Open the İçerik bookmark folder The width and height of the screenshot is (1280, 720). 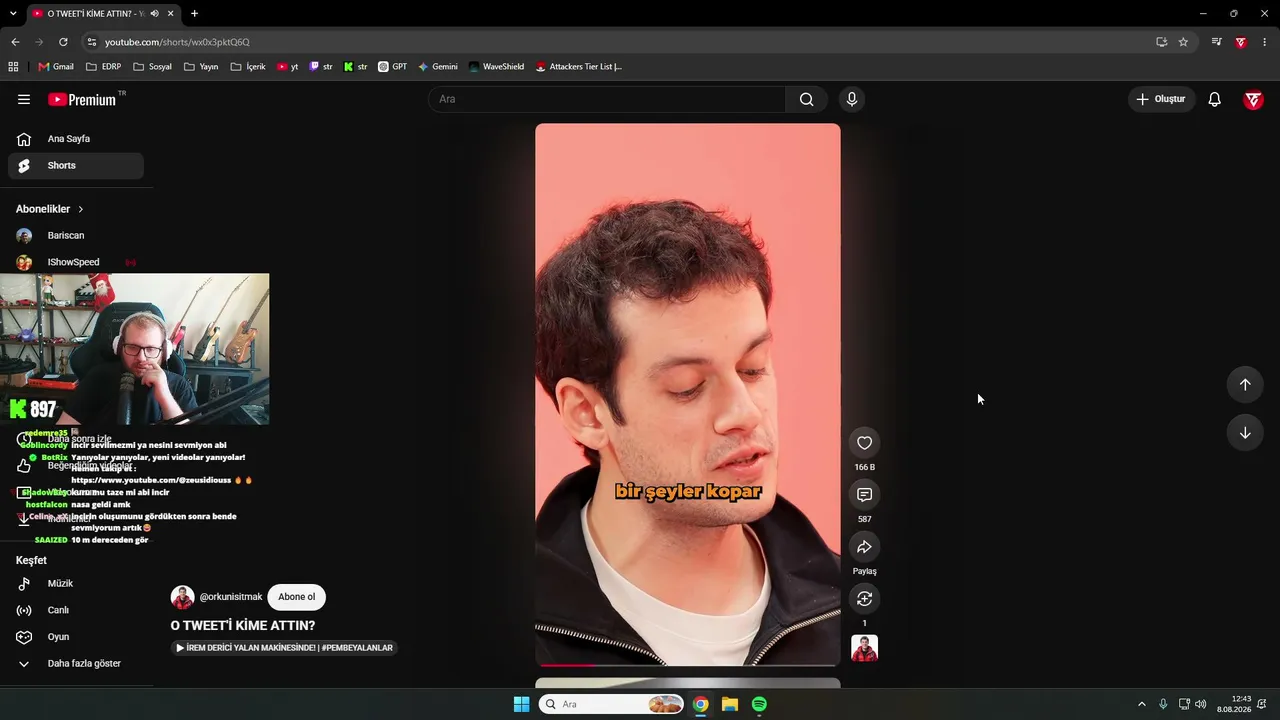click(x=248, y=67)
